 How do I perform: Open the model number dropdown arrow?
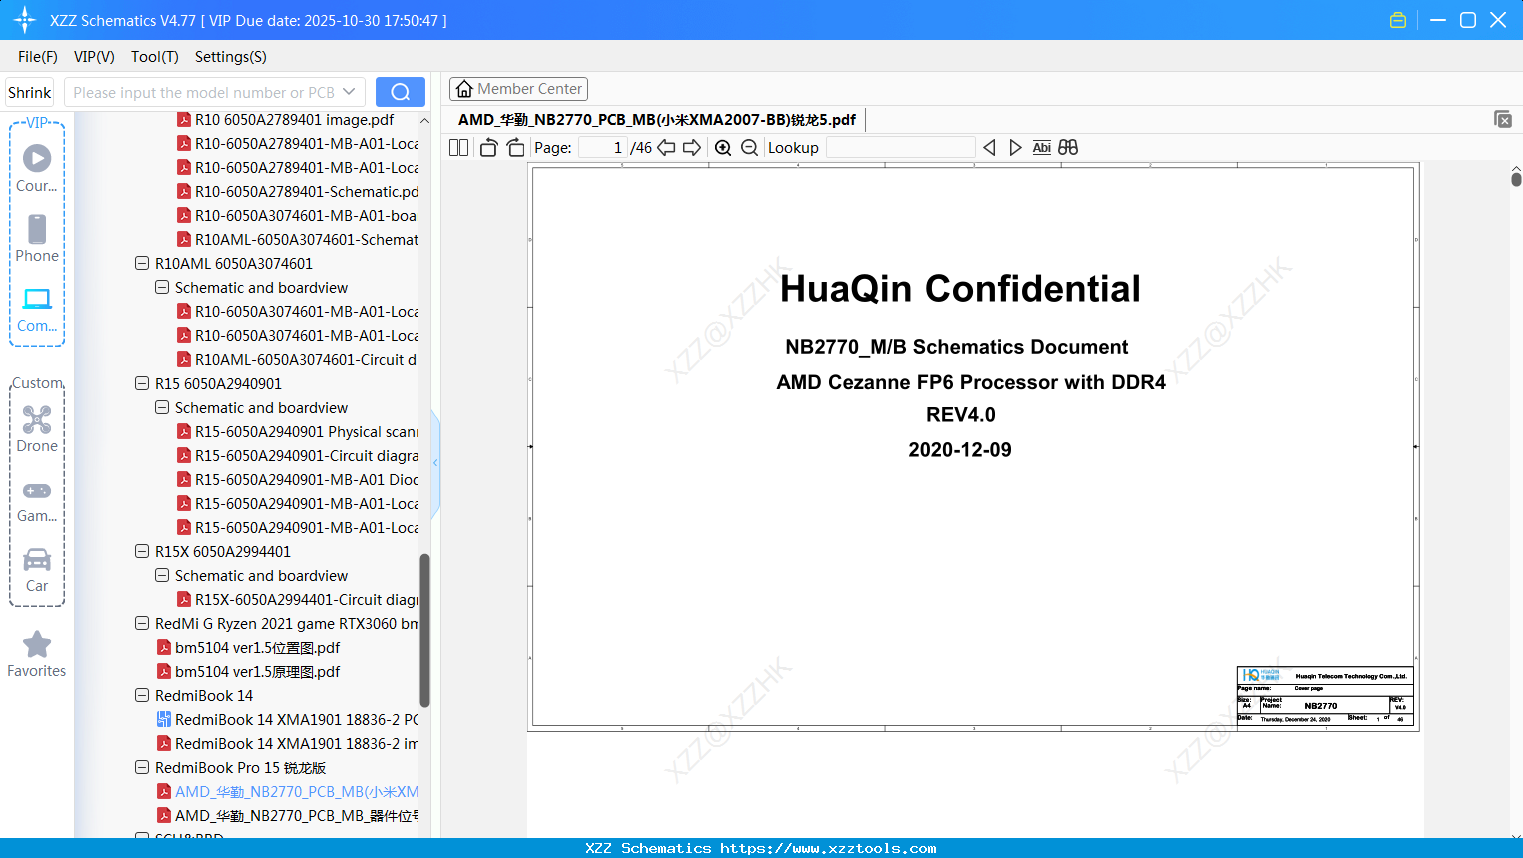tap(349, 92)
